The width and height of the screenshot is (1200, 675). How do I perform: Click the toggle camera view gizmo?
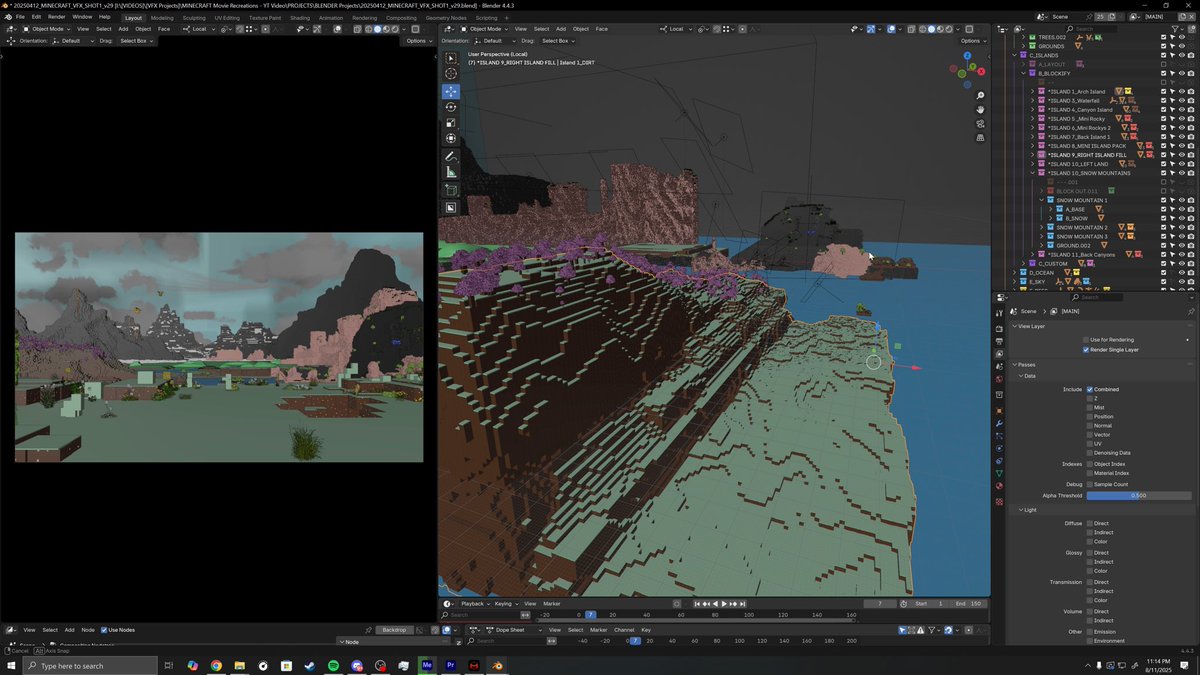(x=980, y=123)
